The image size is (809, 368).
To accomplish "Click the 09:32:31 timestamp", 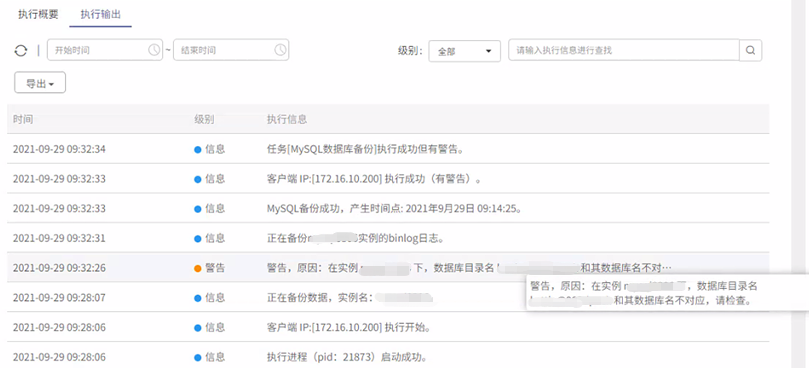I will (x=59, y=238).
